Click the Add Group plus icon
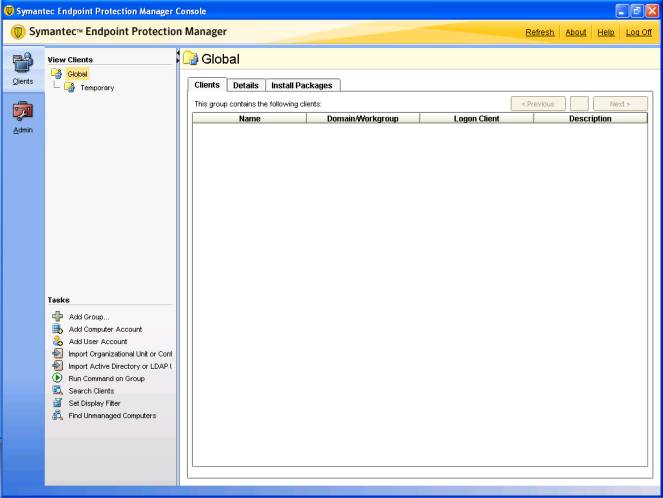 [58, 316]
